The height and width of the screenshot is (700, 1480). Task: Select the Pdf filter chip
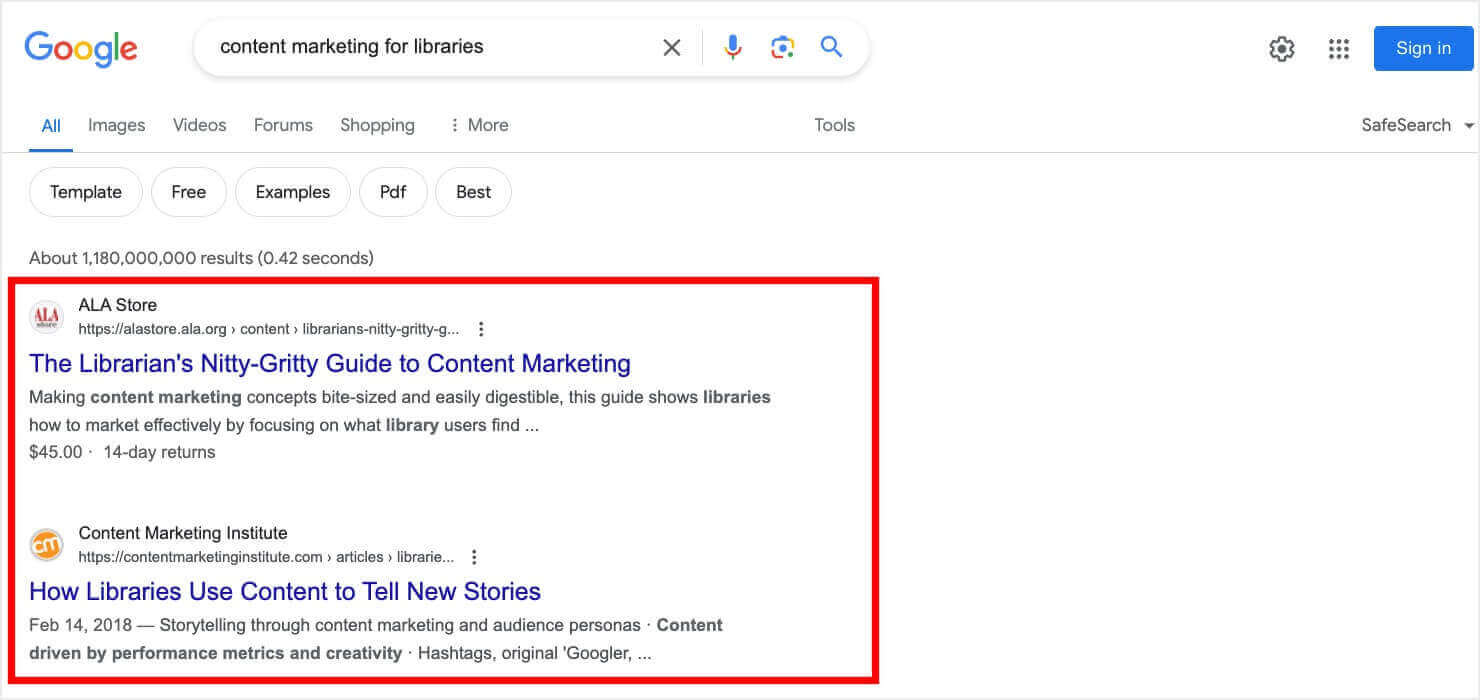pyautogui.click(x=393, y=191)
